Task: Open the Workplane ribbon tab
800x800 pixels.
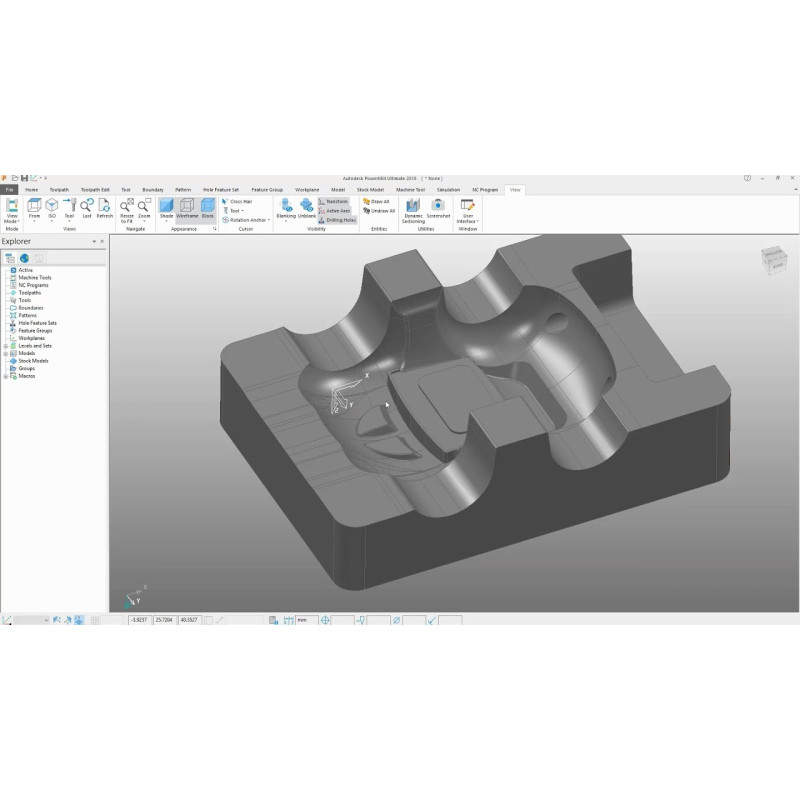Action: tap(307, 189)
